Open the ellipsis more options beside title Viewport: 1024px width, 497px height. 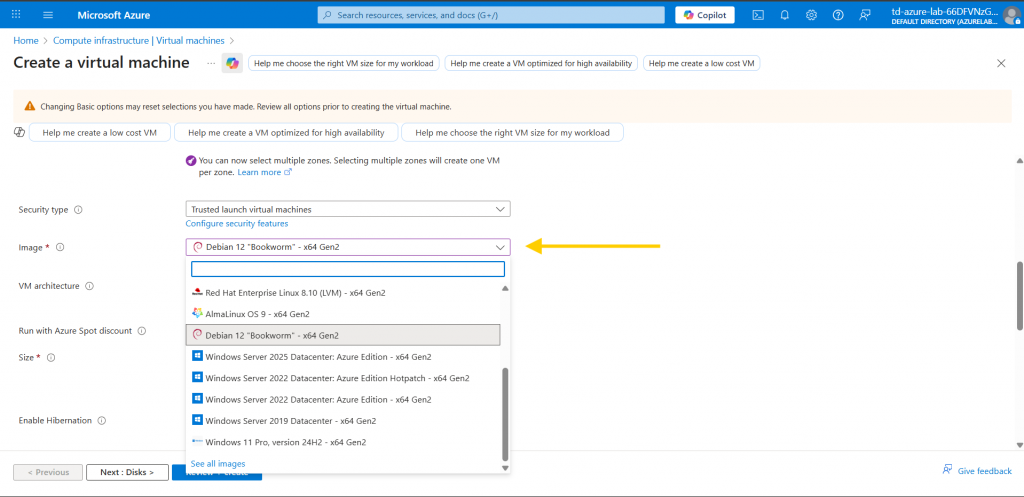tap(210, 63)
